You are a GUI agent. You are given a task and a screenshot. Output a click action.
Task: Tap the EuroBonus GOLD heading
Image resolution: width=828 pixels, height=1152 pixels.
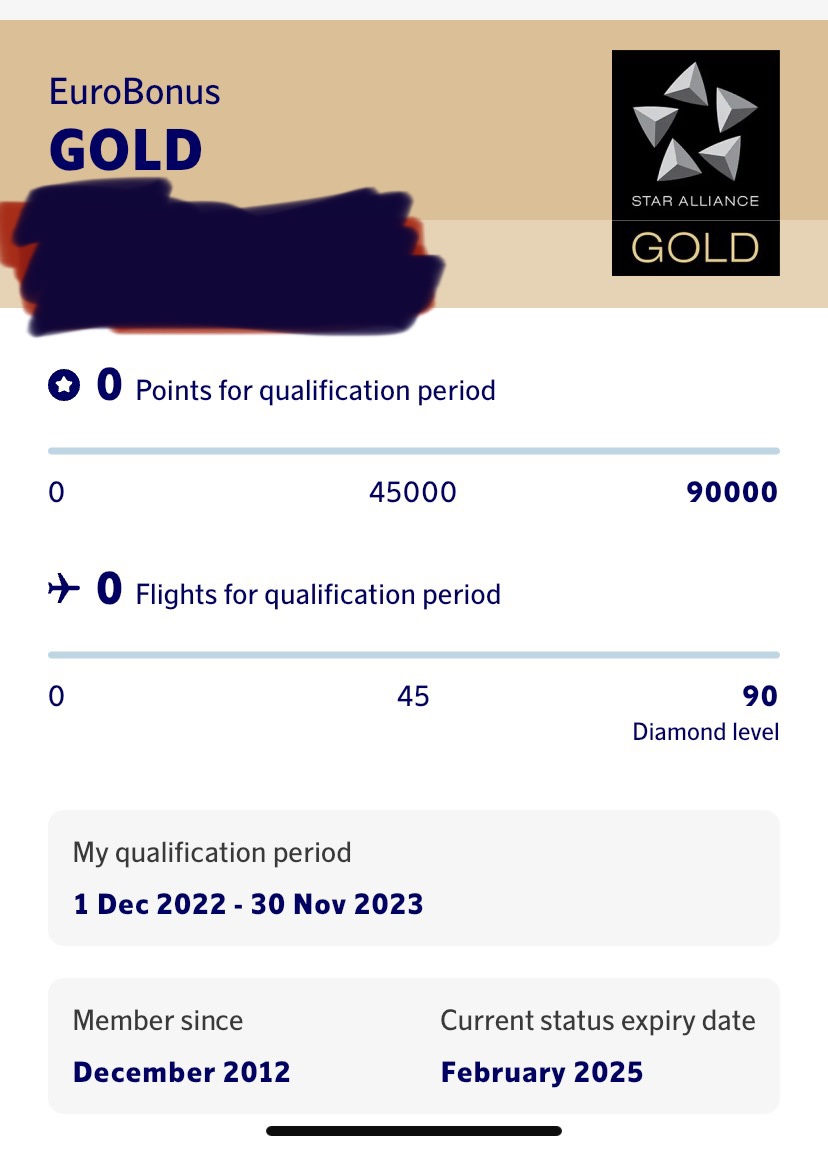[126, 151]
